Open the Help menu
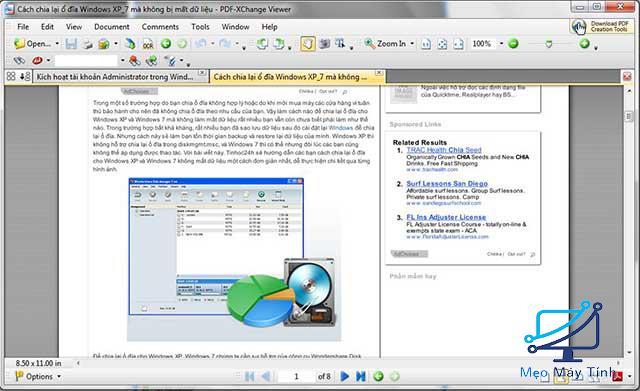 coord(269,27)
